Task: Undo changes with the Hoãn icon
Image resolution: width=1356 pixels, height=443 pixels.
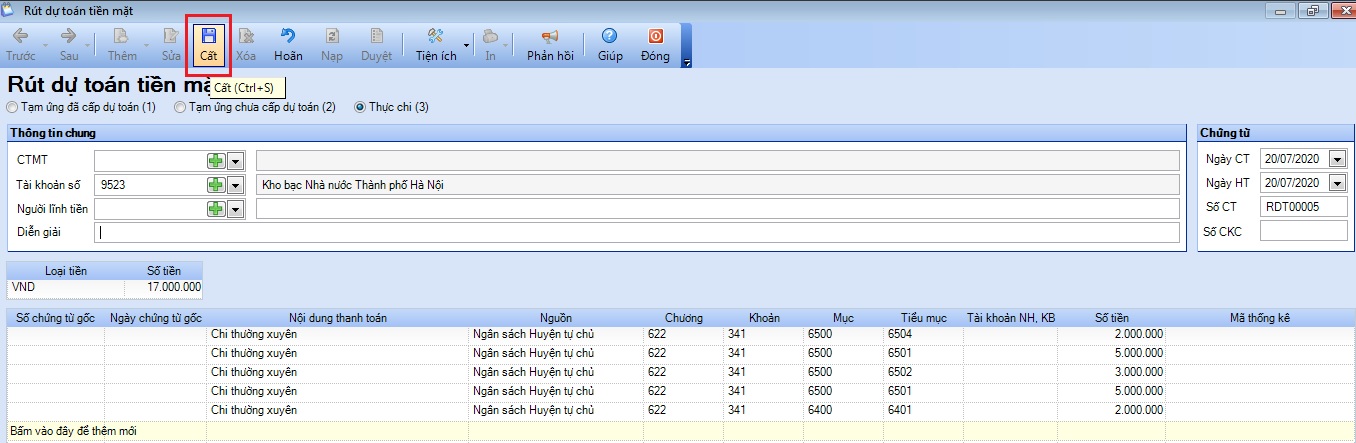Action: pos(288,36)
